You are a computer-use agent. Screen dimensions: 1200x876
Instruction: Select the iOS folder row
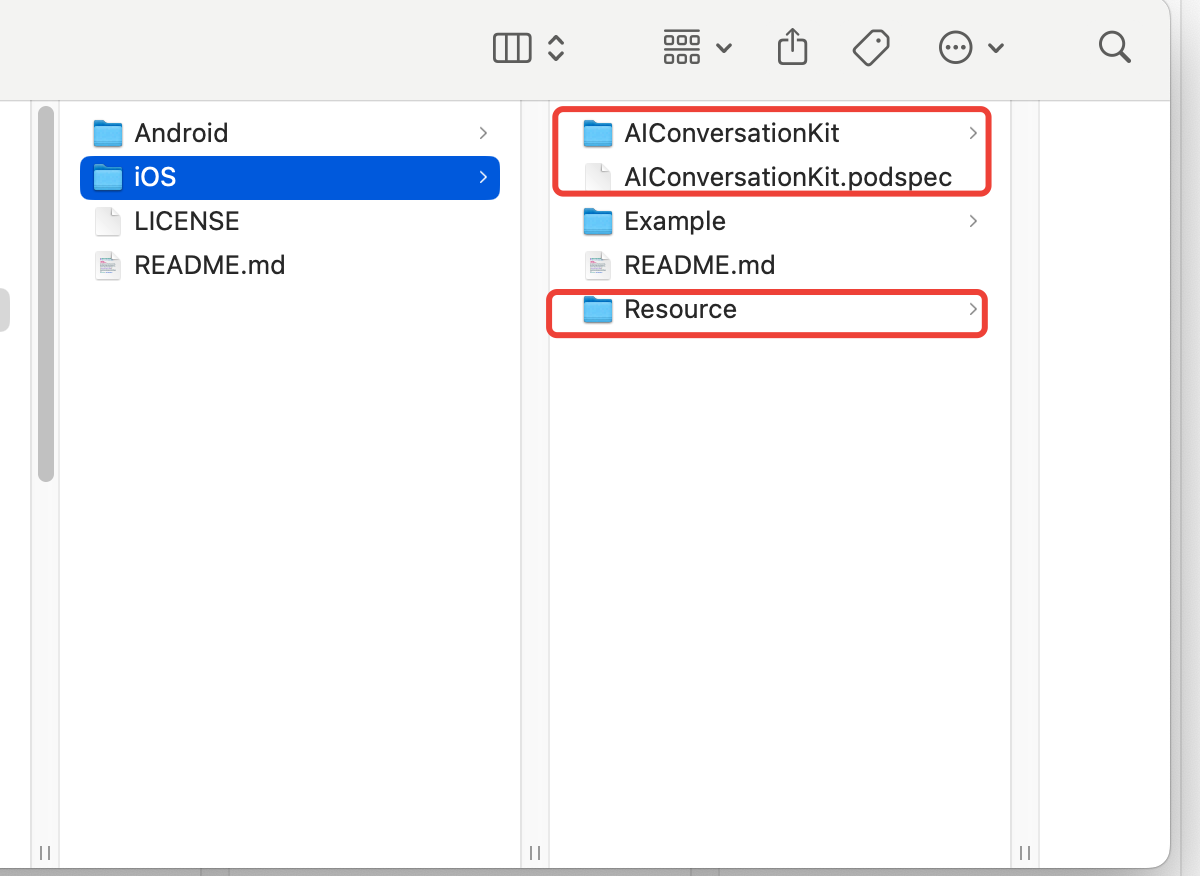coord(290,177)
